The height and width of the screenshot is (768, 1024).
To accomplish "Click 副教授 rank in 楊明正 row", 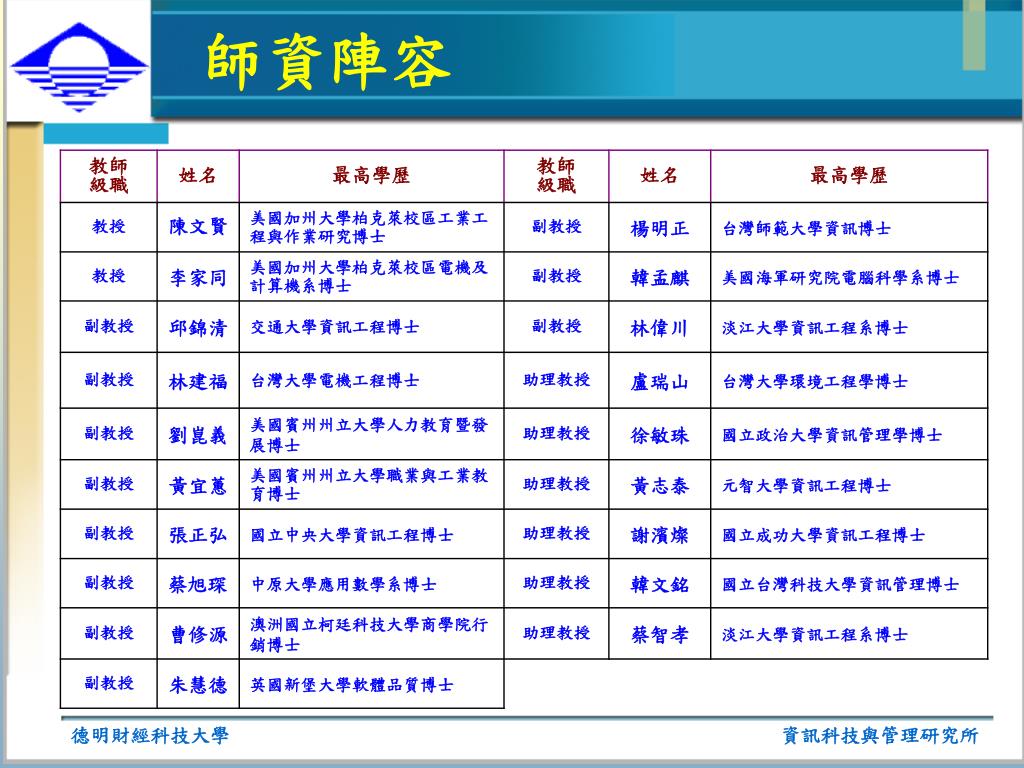I will coord(556,226).
